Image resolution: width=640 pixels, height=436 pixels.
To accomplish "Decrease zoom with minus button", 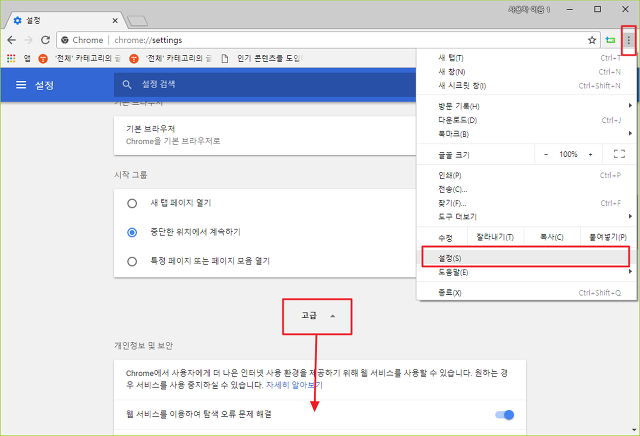I will coord(546,154).
